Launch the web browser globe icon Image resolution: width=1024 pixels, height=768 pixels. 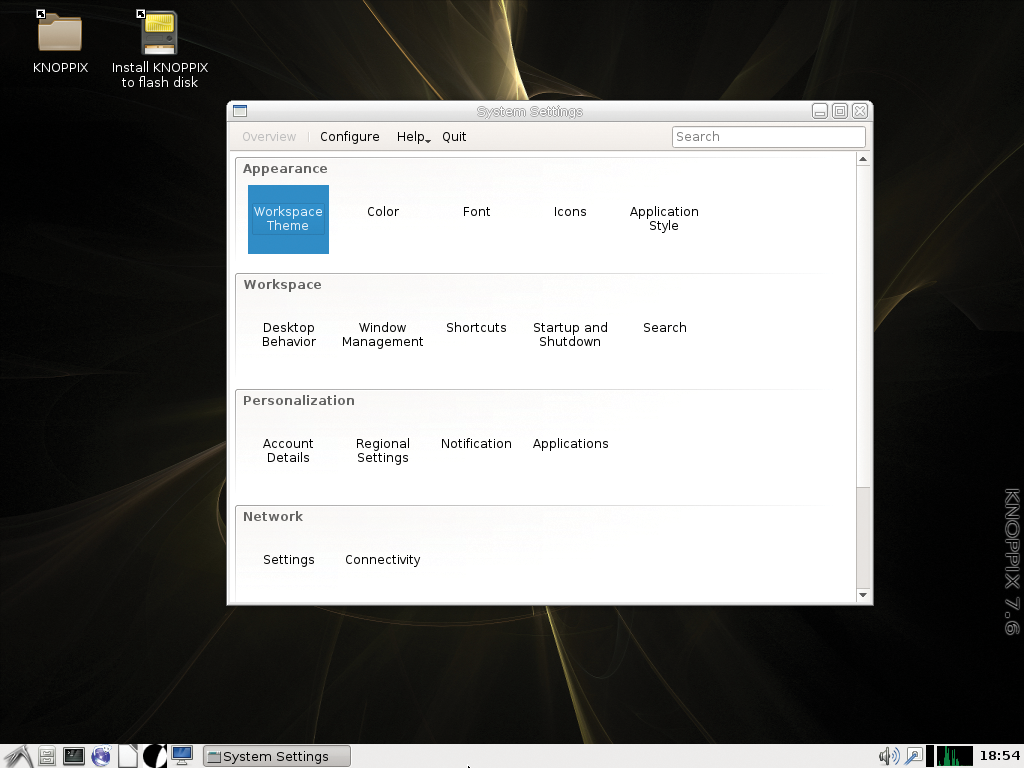pos(101,756)
